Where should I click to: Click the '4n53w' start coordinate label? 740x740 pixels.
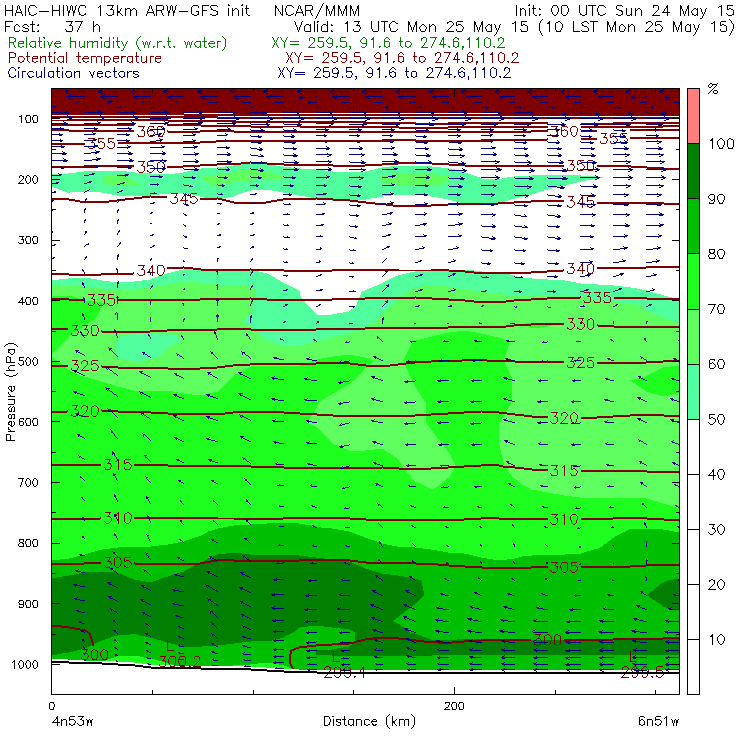point(72,721)
